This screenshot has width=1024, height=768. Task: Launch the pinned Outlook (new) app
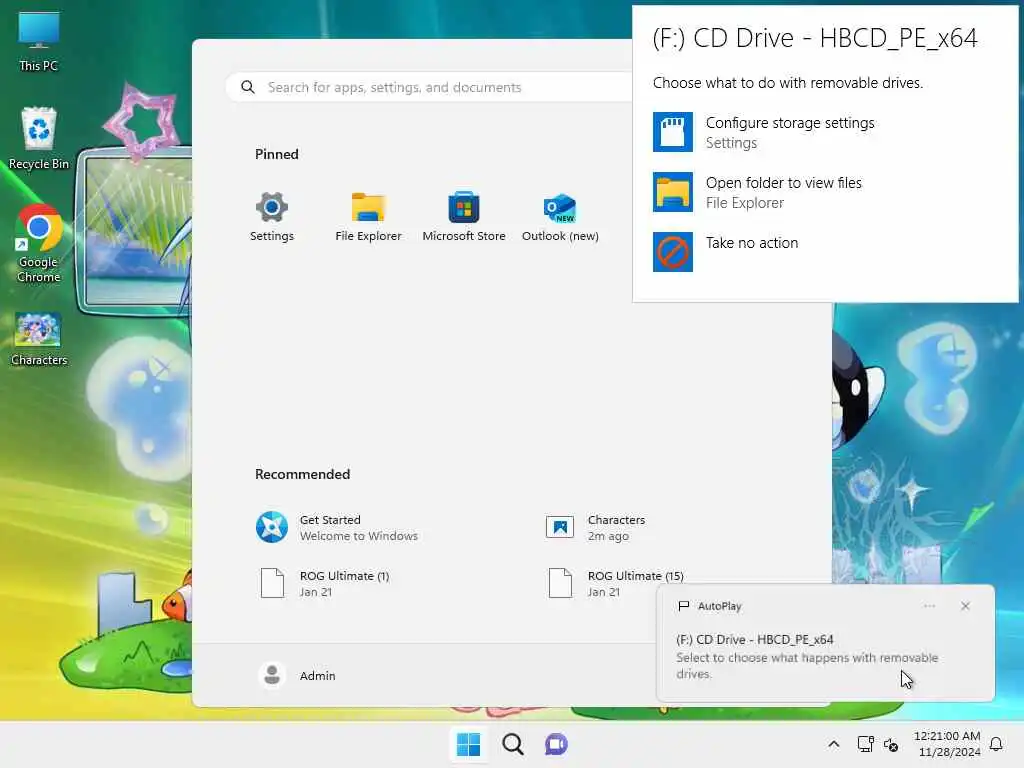(x=560, y=217)
